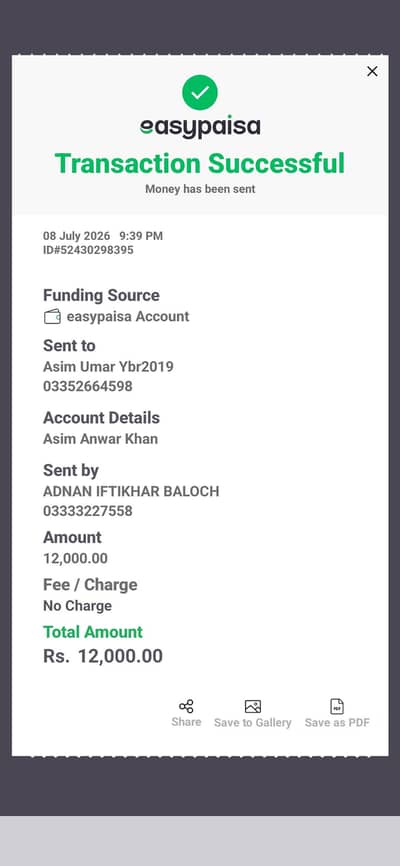
Task: Click the account holder Asim Anwar Khan
Action: [x=101, y=439]
